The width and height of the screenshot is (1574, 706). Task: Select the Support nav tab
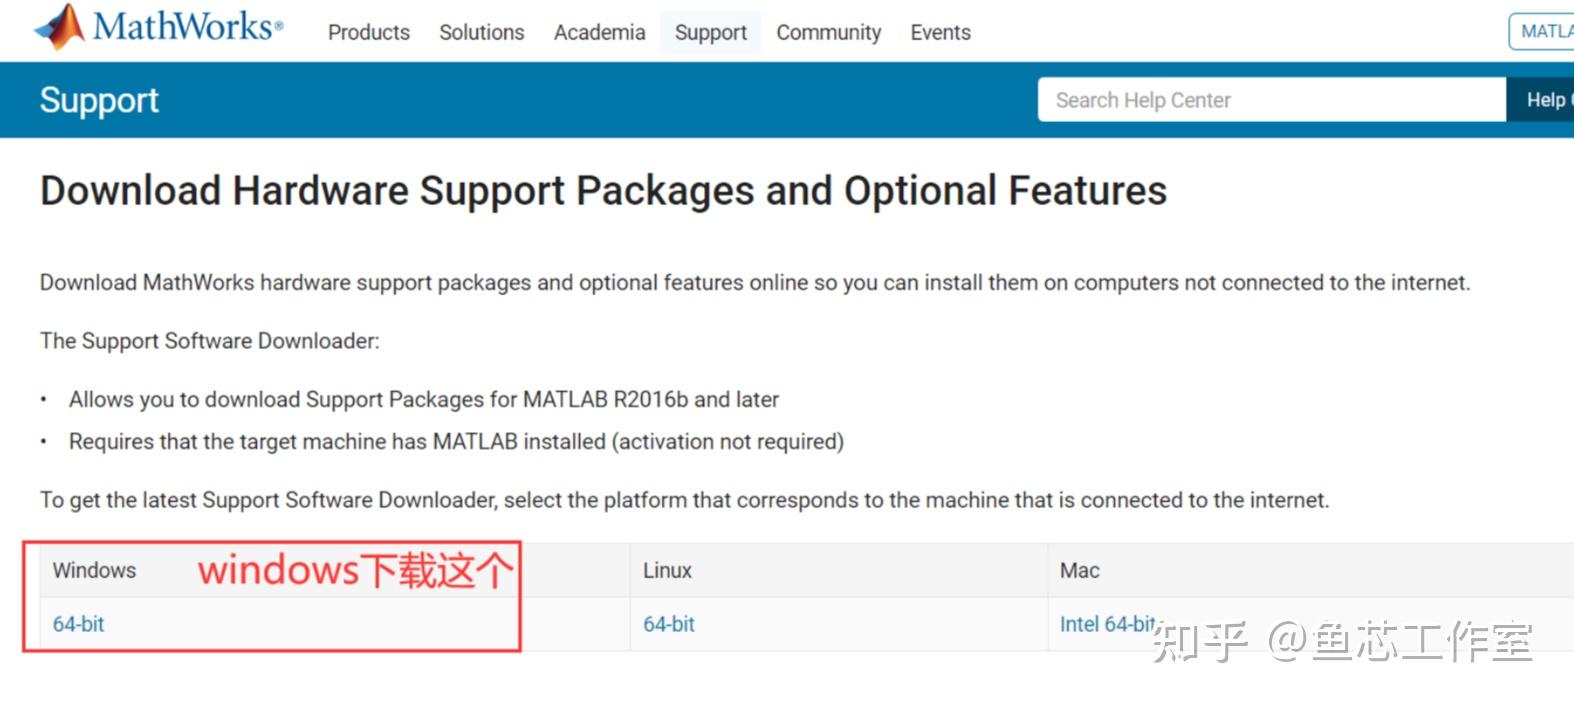pos(710,32)
